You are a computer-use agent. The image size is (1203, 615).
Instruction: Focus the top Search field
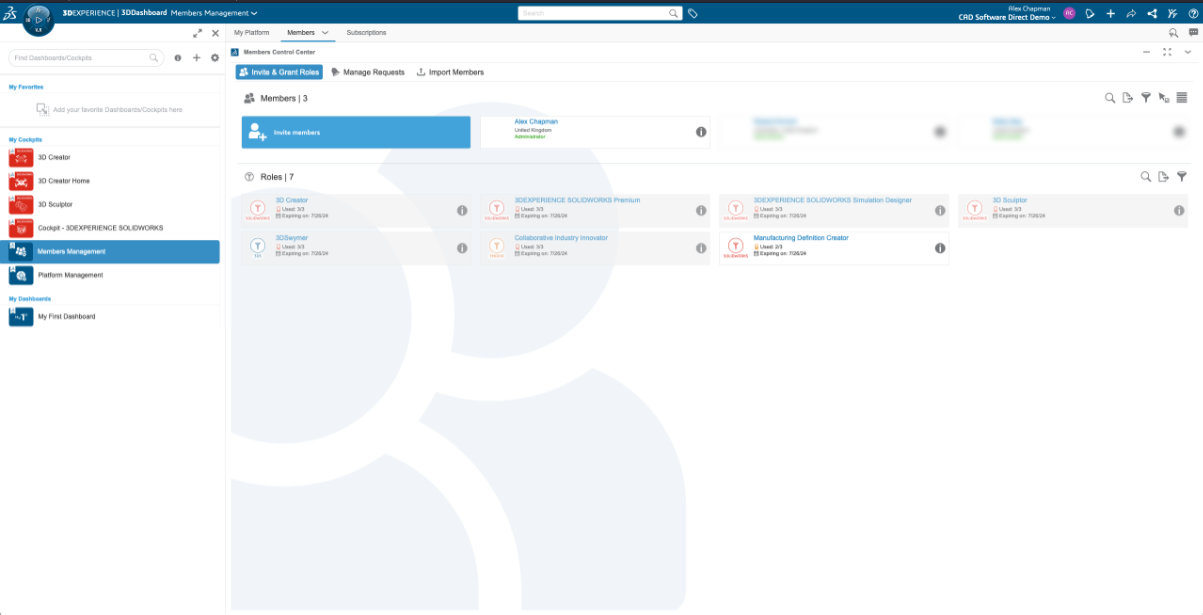[x=600, y=14]
